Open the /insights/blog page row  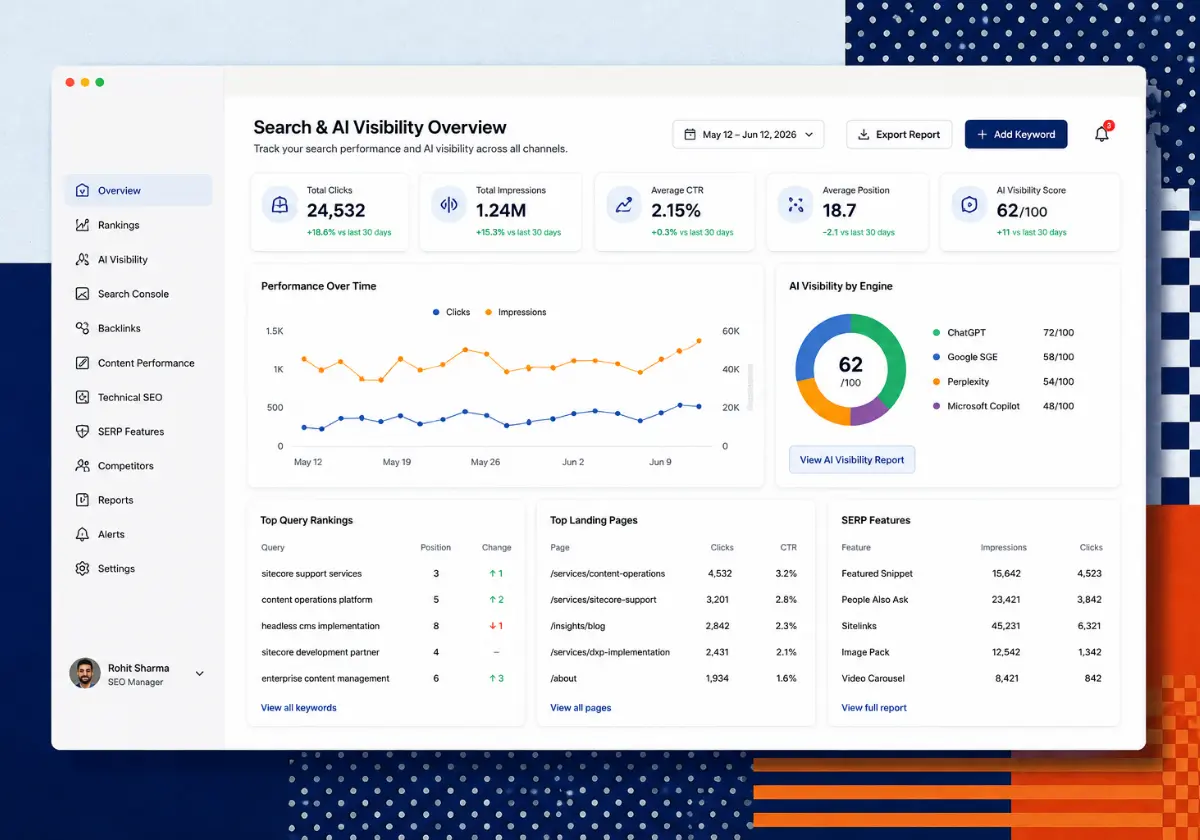click(674, 626)
